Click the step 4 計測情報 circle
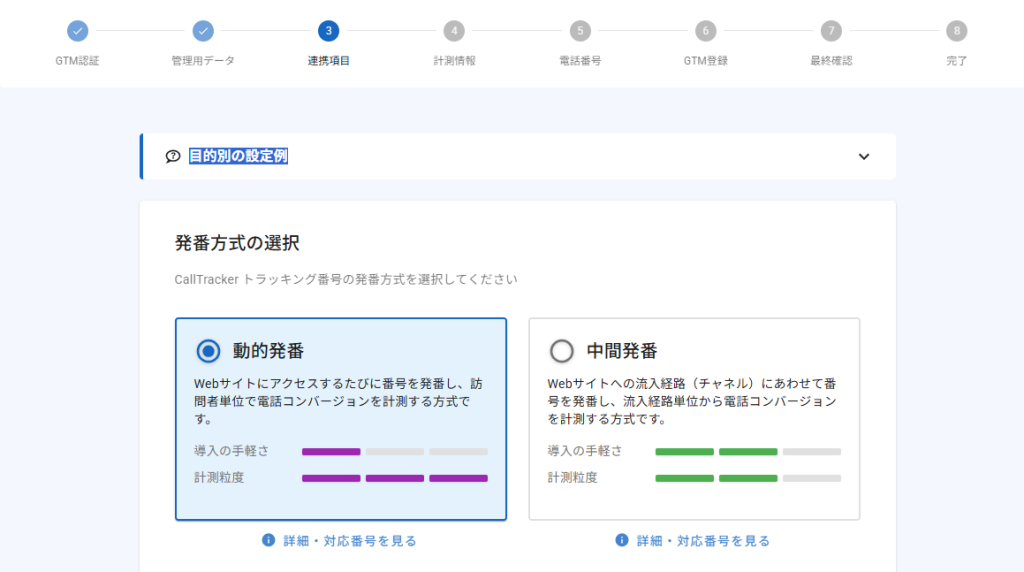Screen dimensions: 1024x572 point(455,31)
